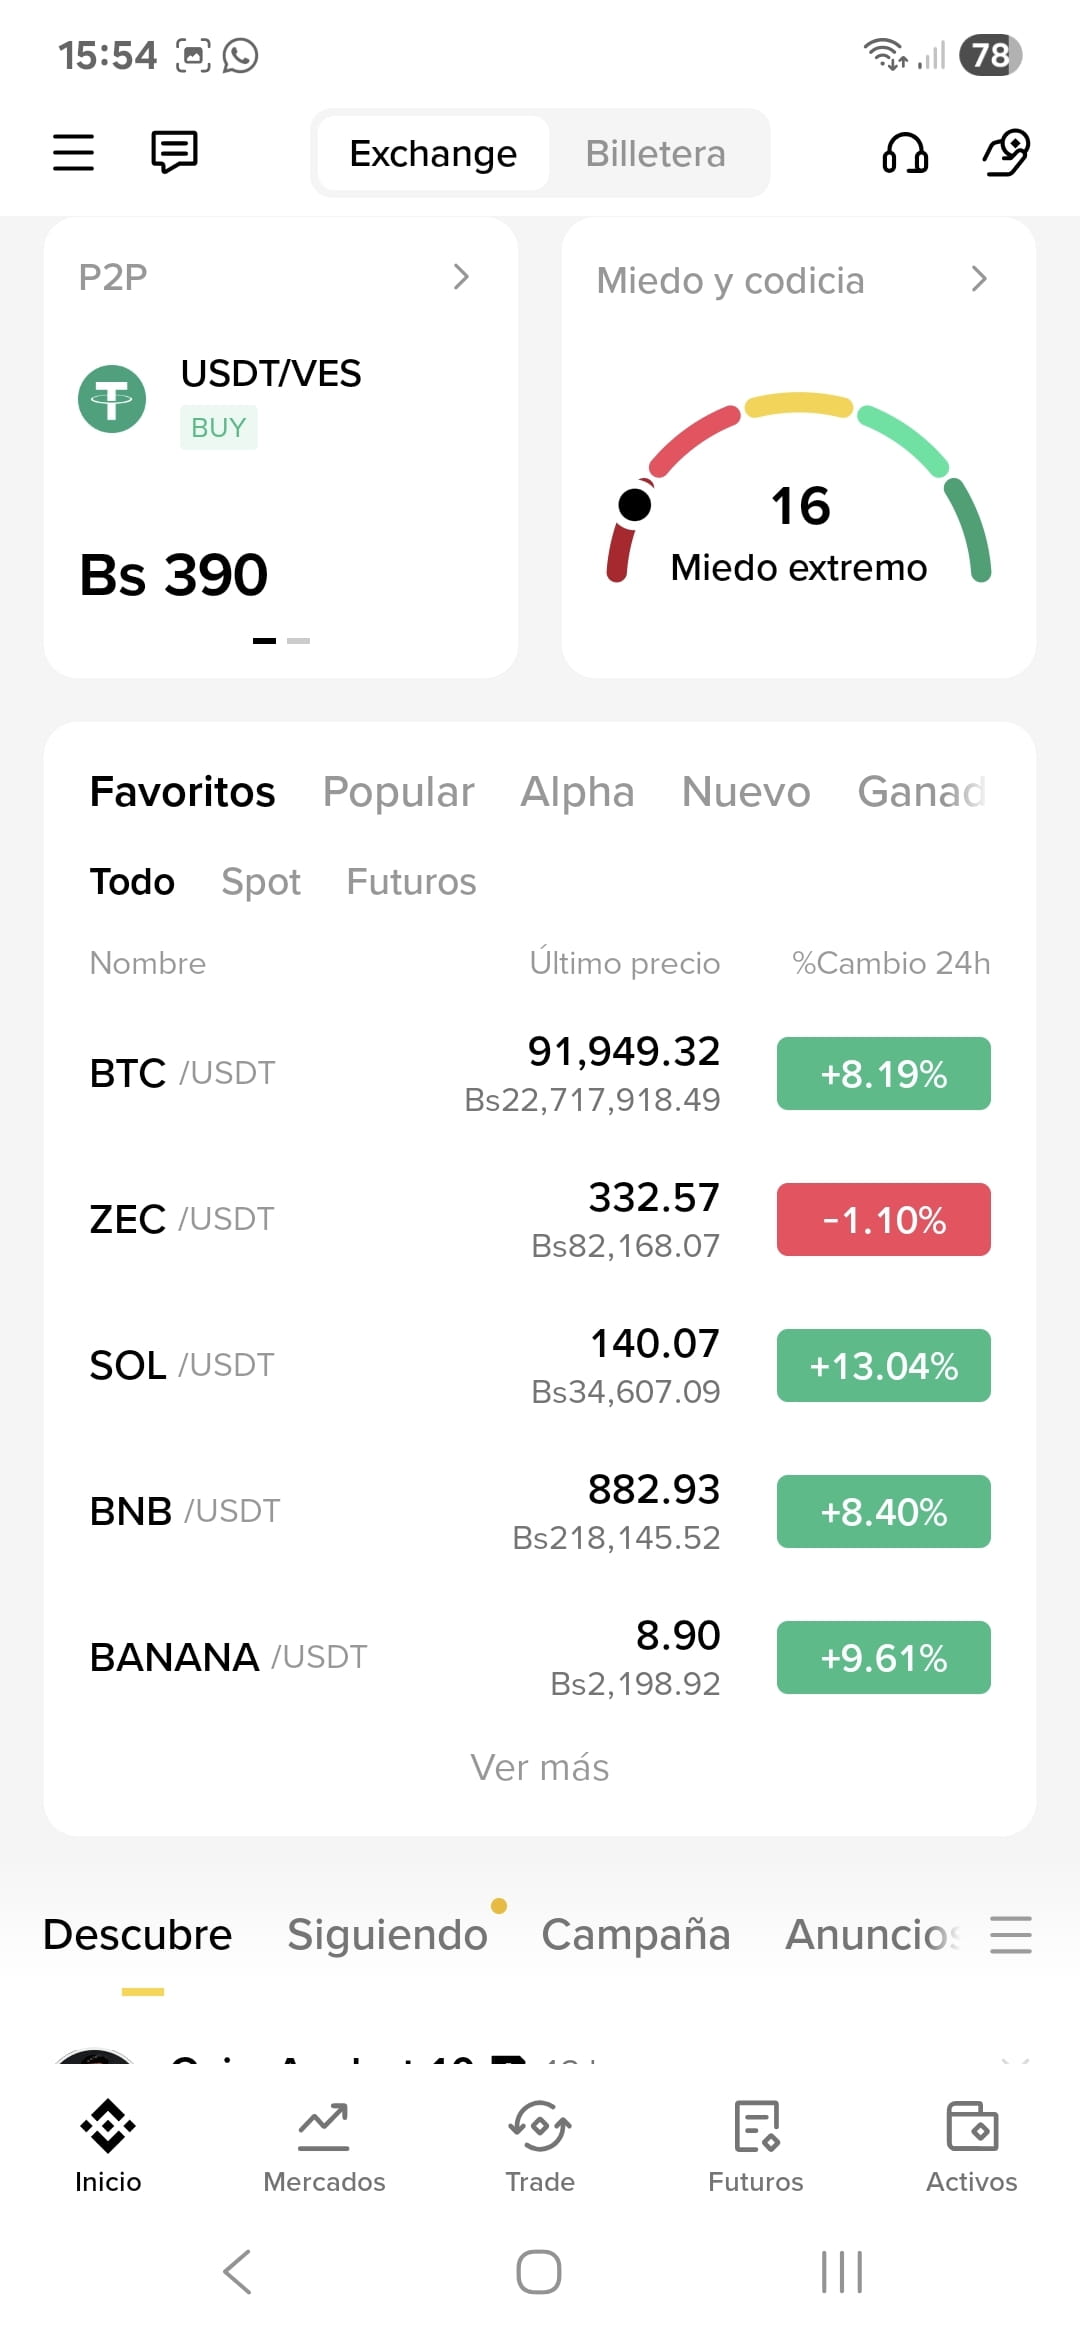The height and width of the screenshot is (2340, 1080).
Task: Open Mercados chart icon in bottom bar
Action: point(324,2126)
